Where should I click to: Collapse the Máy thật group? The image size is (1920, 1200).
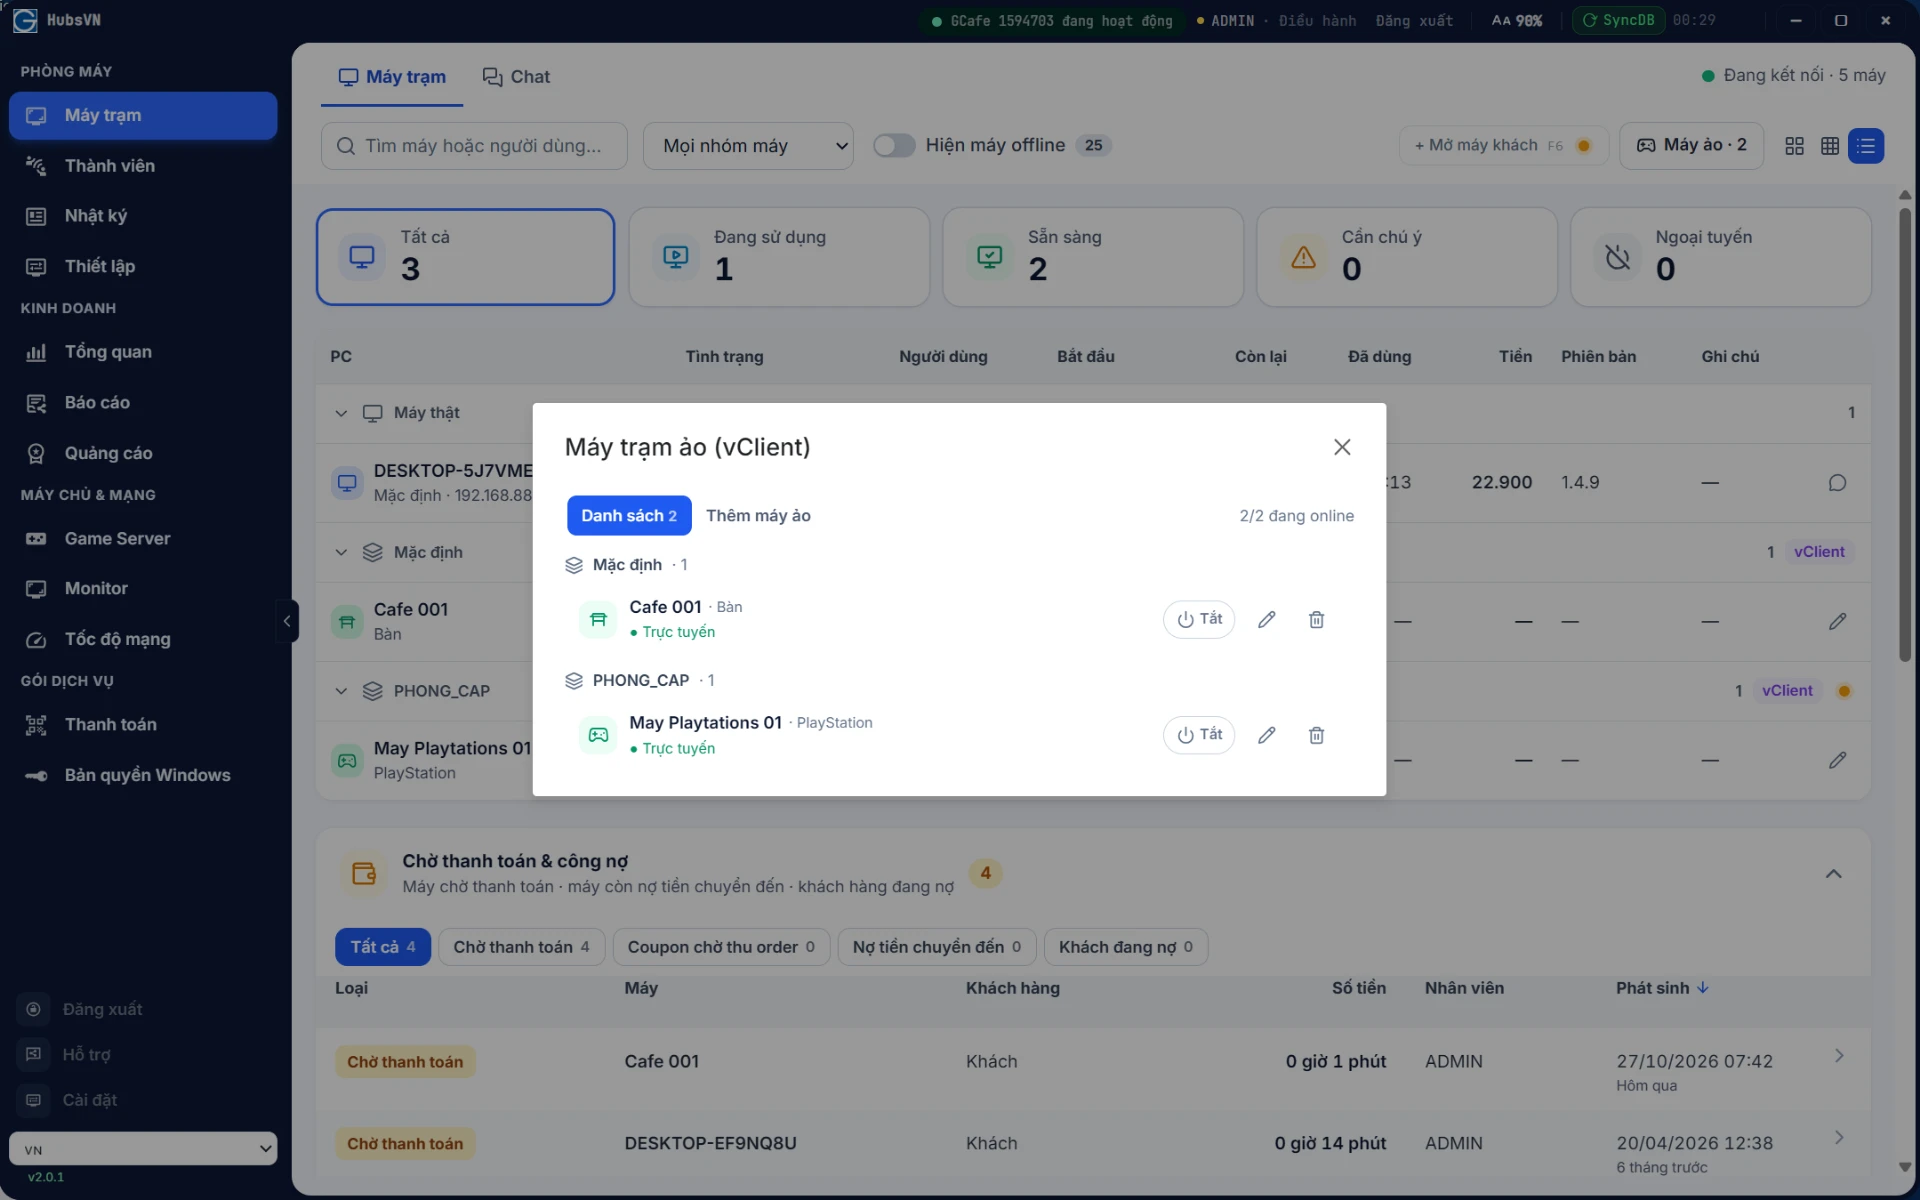(341, 413)
